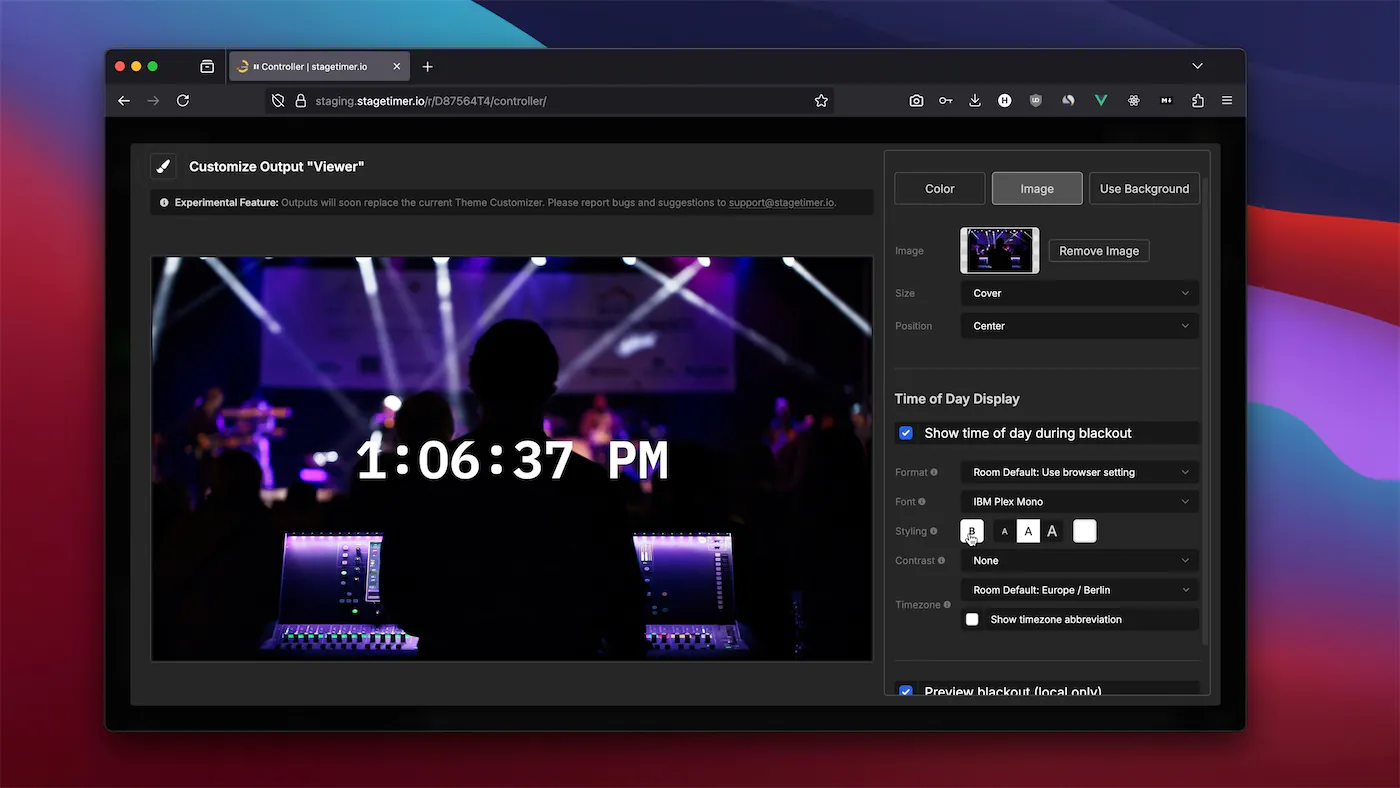The height and width of the screenshot is (788, 1400).
Task: Open the uBlock Origin shield extension
Action: [x=1036, y=101]
